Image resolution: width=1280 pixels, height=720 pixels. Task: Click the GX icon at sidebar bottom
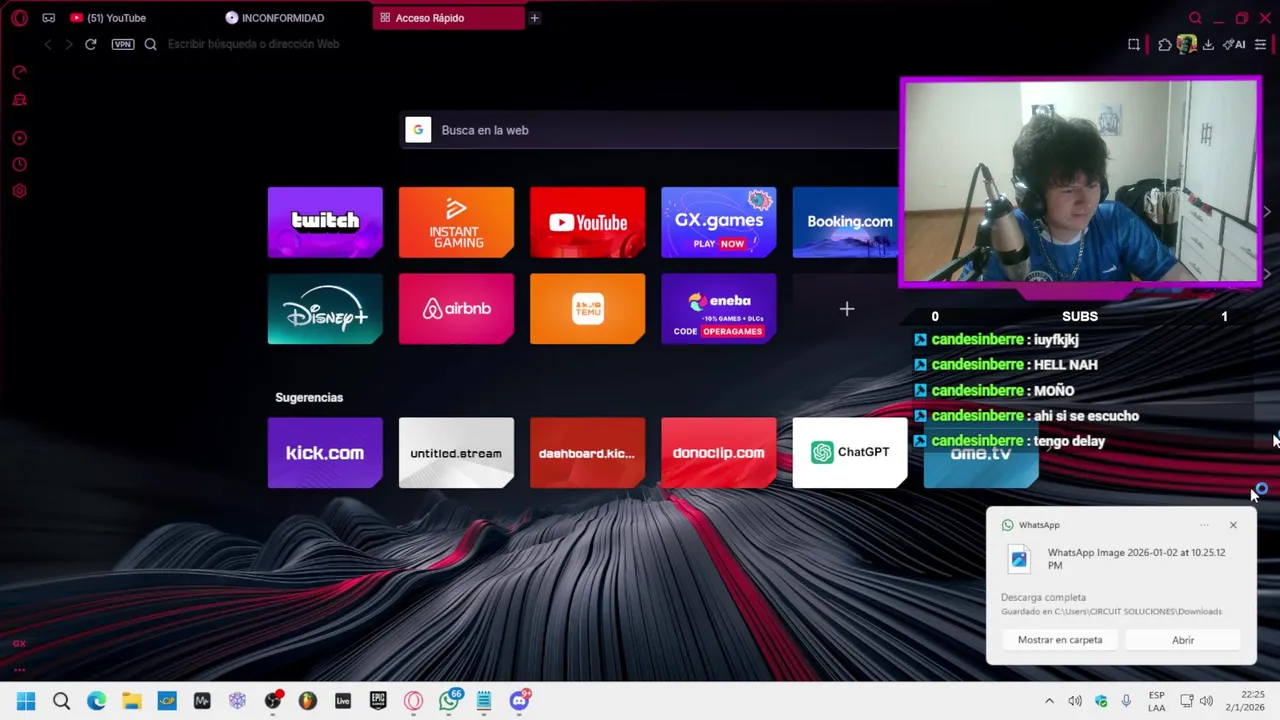pos(19,644)
